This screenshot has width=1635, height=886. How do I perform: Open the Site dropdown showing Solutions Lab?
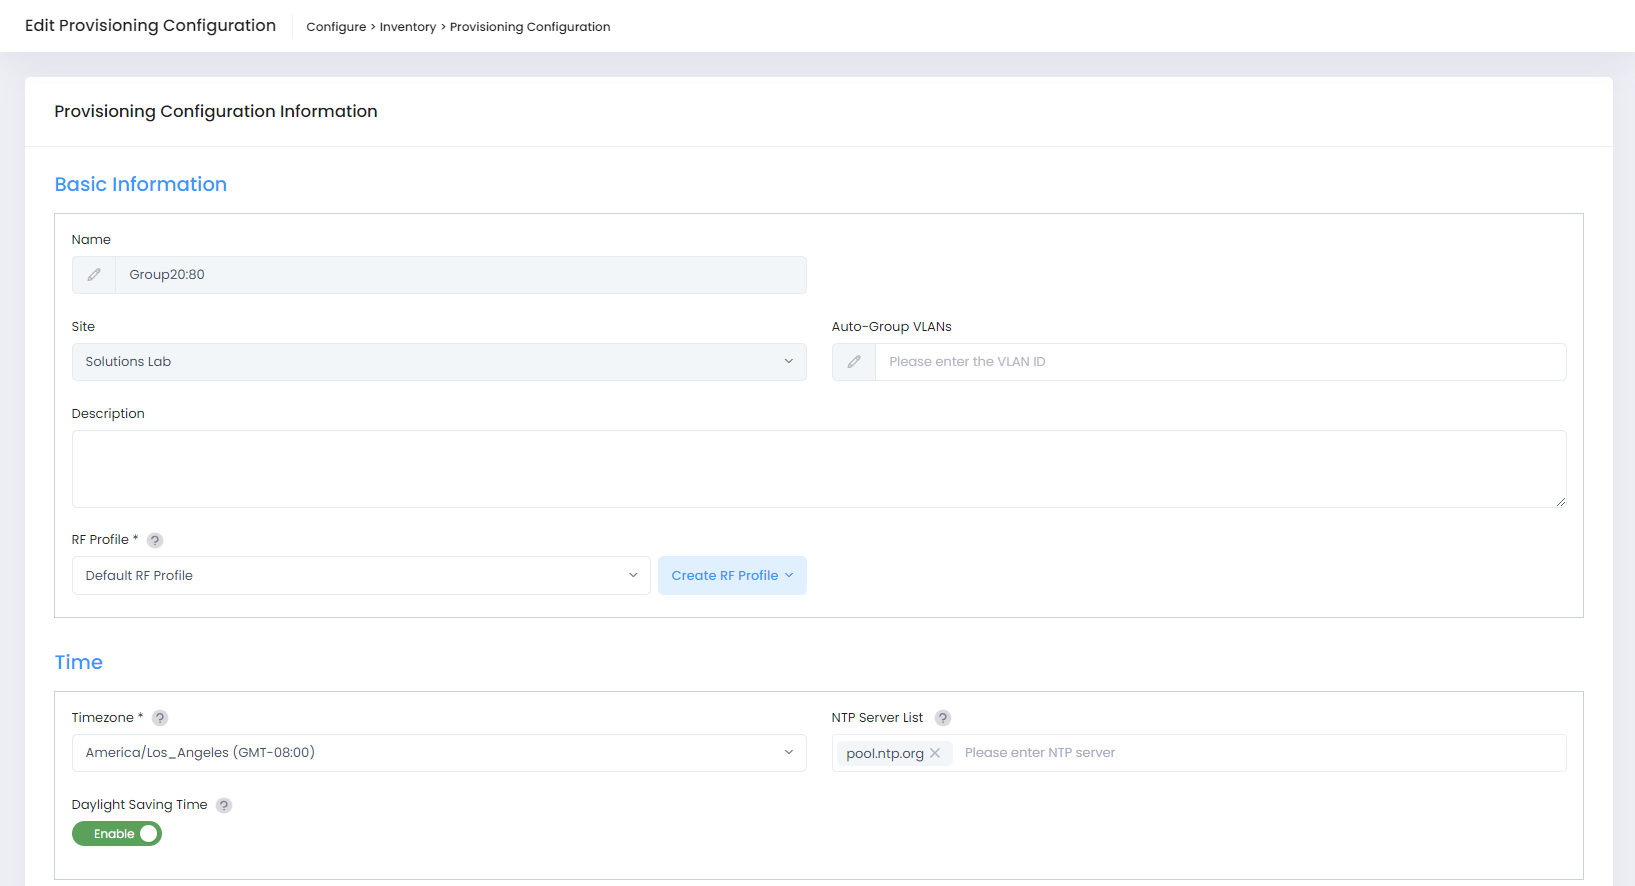coord(438,362)
